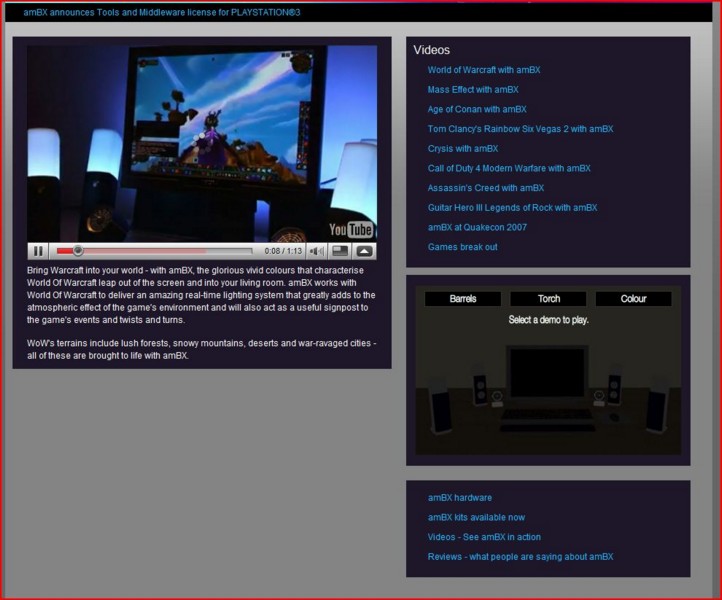
Task: Click the 0:08 / 1:13 time display
Action: tap(283, 251)
